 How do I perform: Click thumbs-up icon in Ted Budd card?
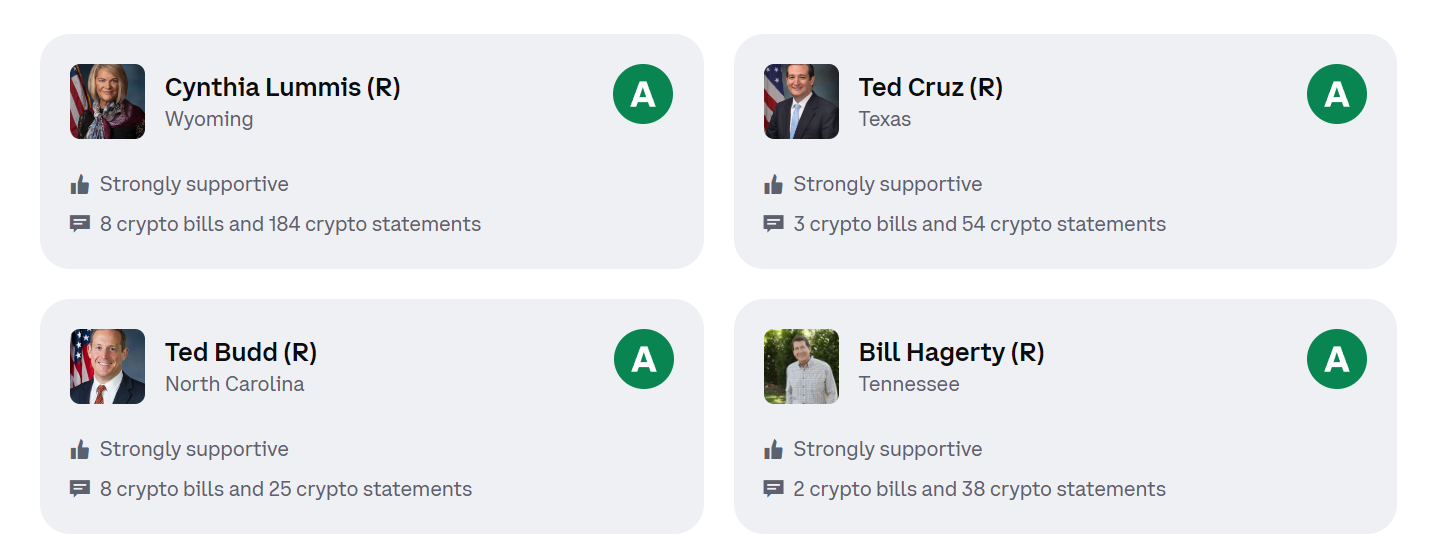(x=80, y=449)
